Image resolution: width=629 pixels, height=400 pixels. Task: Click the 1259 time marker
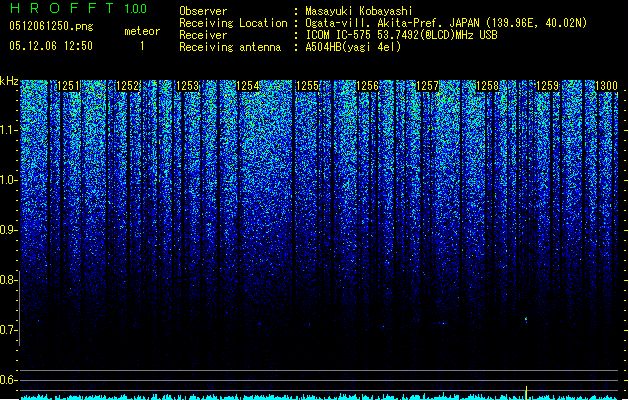(x=547, y=86)
